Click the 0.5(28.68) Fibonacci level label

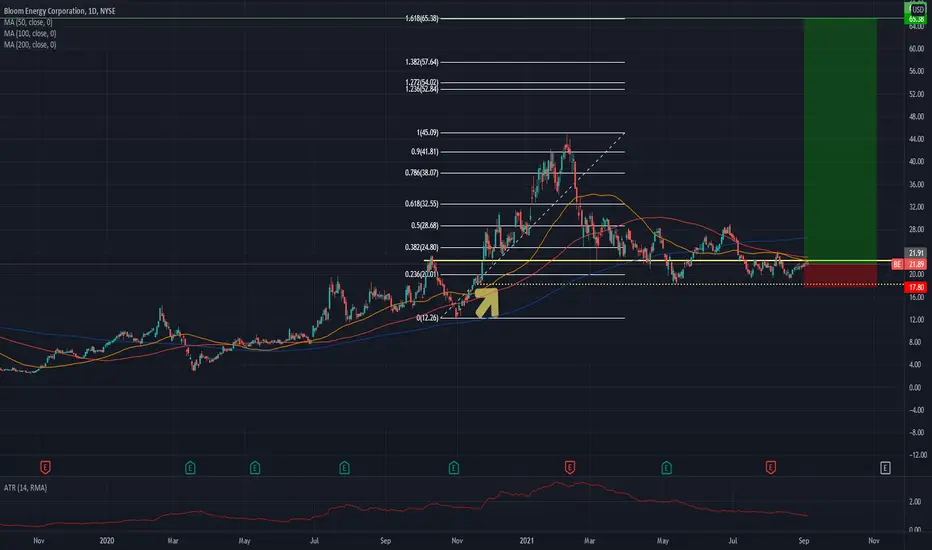point(424,225)
